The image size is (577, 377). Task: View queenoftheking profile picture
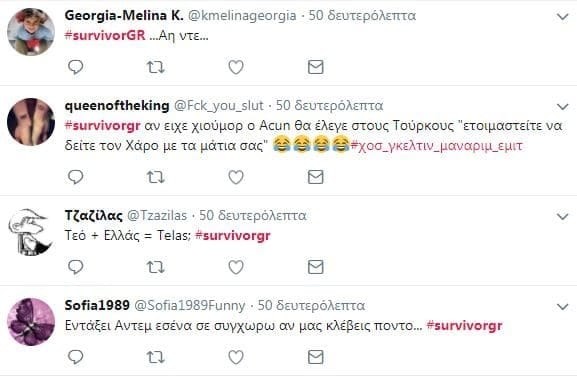(31, 122)
